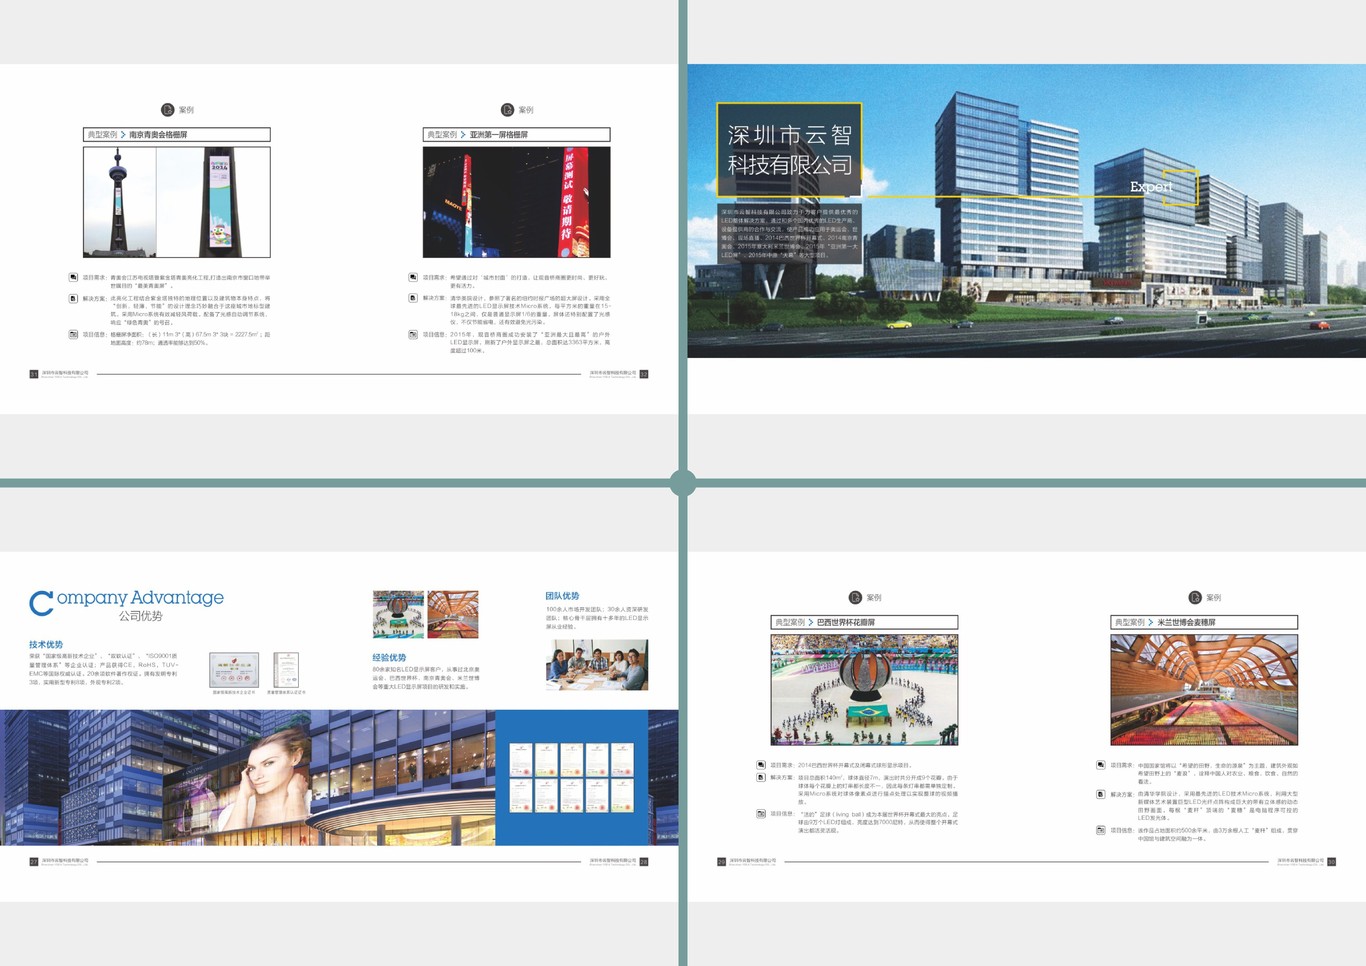Click the 深圳市云智科技有限公司 title box
Viewport: 1366px width, 966px height.
pos(789,150)
